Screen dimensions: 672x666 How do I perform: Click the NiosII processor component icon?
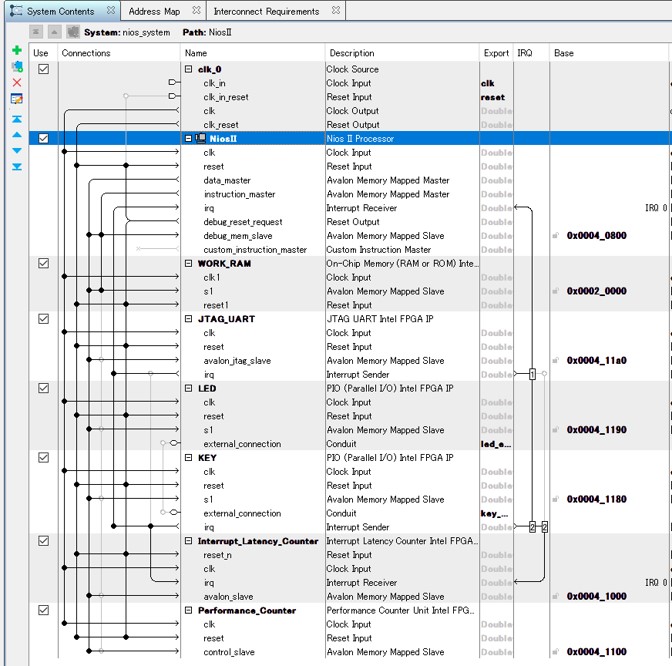click(200, 138)
